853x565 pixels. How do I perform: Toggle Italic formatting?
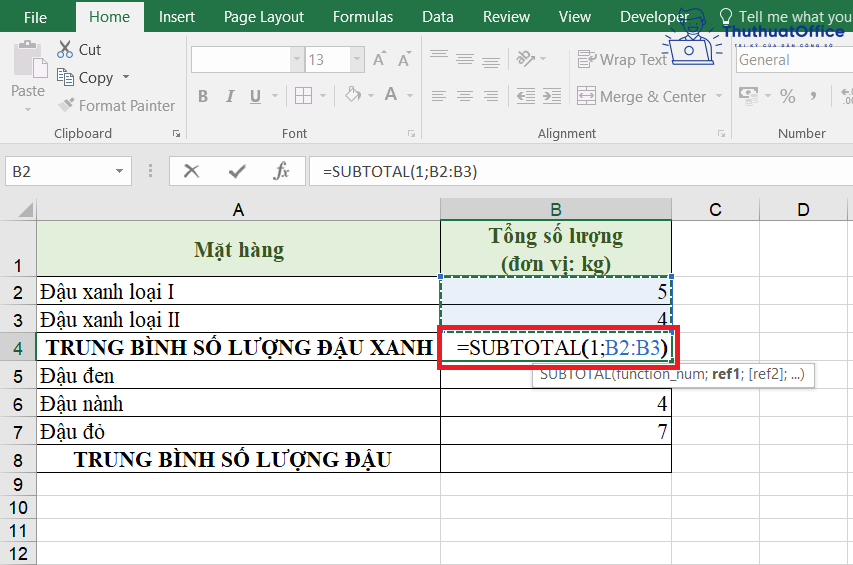point(230,96)
